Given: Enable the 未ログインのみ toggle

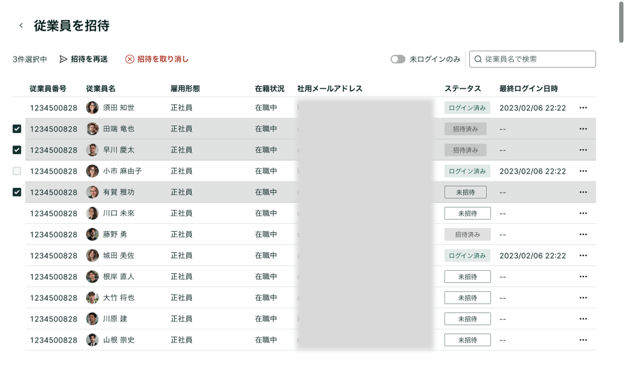Looking at the screenshot, I should tap(397, 59).
